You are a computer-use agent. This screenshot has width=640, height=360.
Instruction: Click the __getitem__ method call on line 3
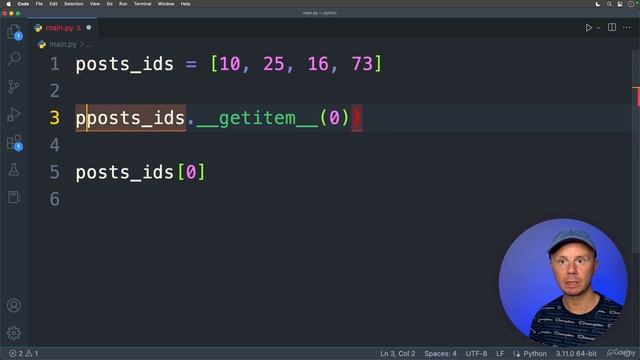click(x=257, y=118)
